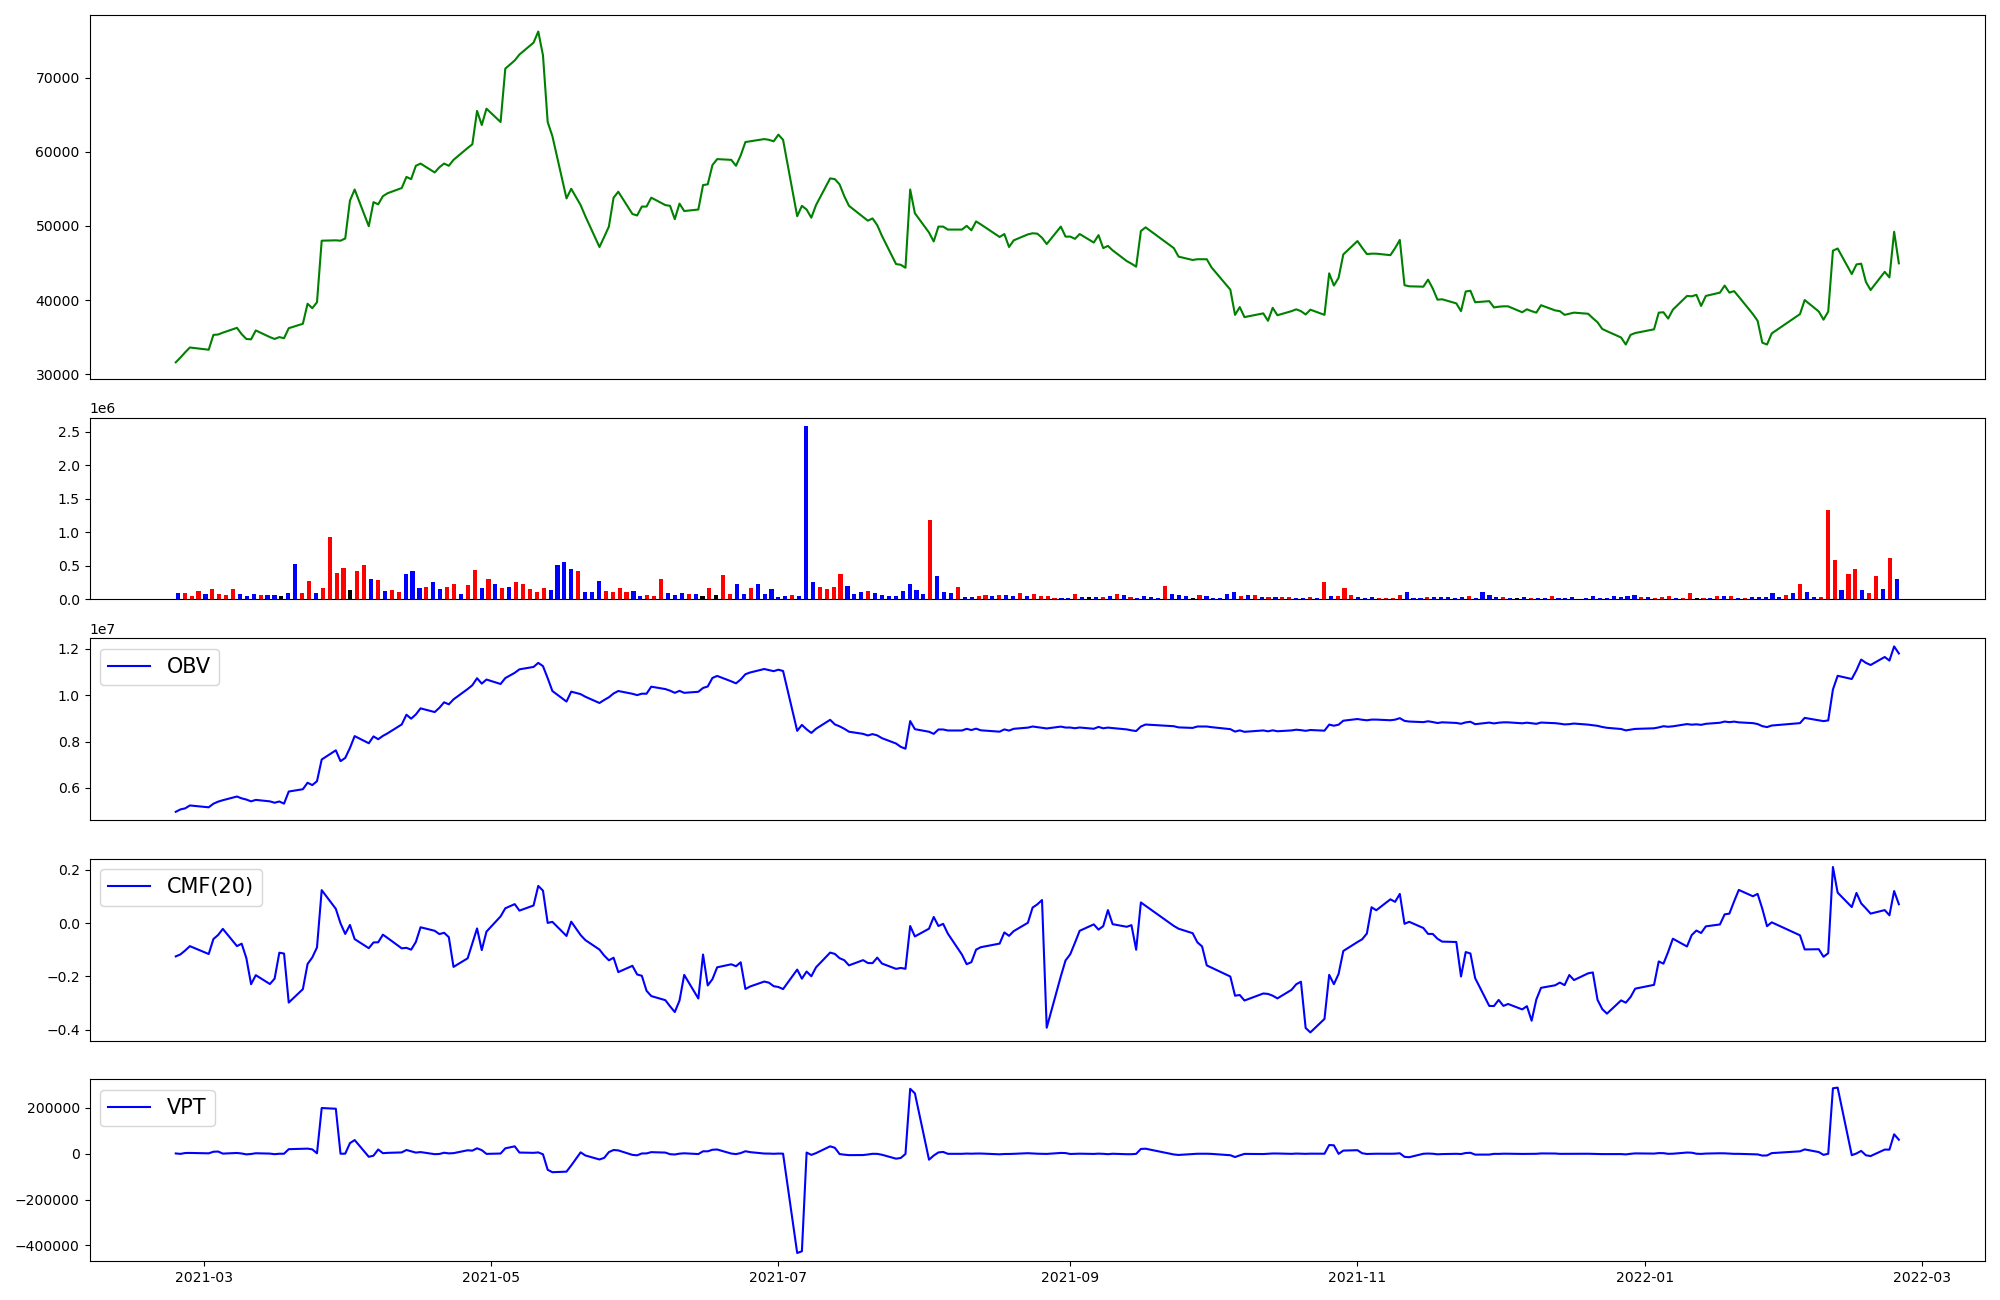Click the tall red volume bar near 2021-08
The height and width of the screenshot is (1300, 2000).
click(x=930, y=558)
